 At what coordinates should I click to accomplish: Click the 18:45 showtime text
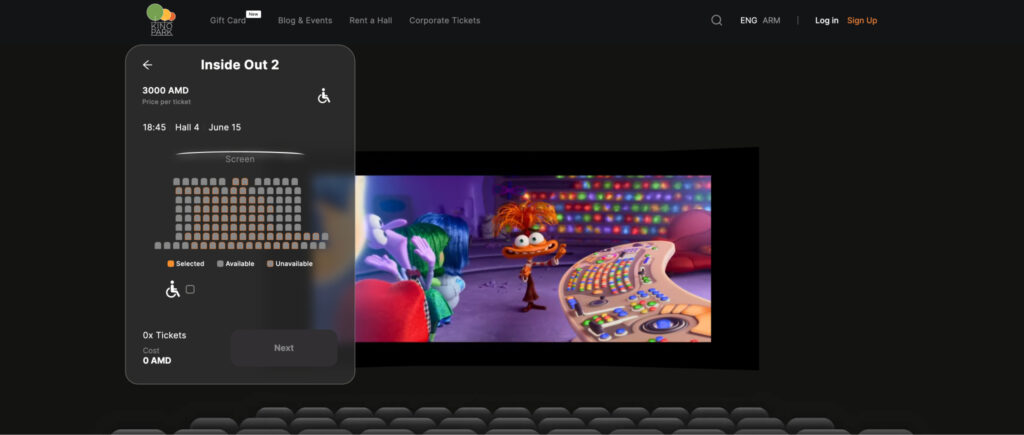pyautogui.click(x=154, y=127)
